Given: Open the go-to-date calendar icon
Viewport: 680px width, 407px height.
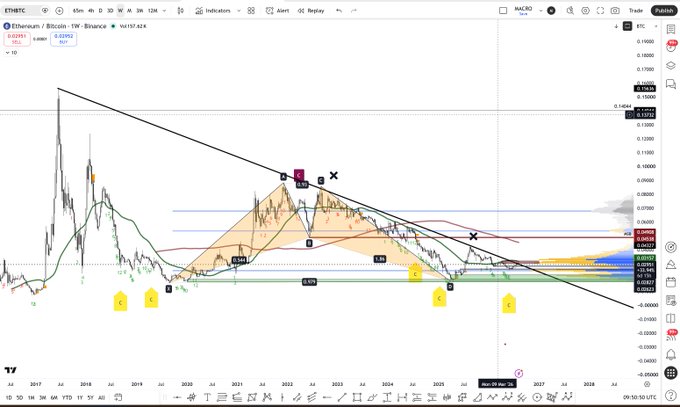Looking at the screenshot, I should point(118,397).
